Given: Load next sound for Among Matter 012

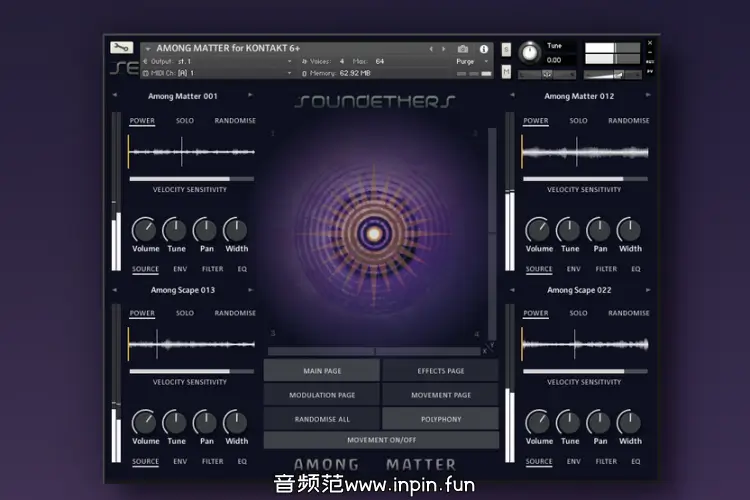Looking at the screenshot, I should (648, 95).
